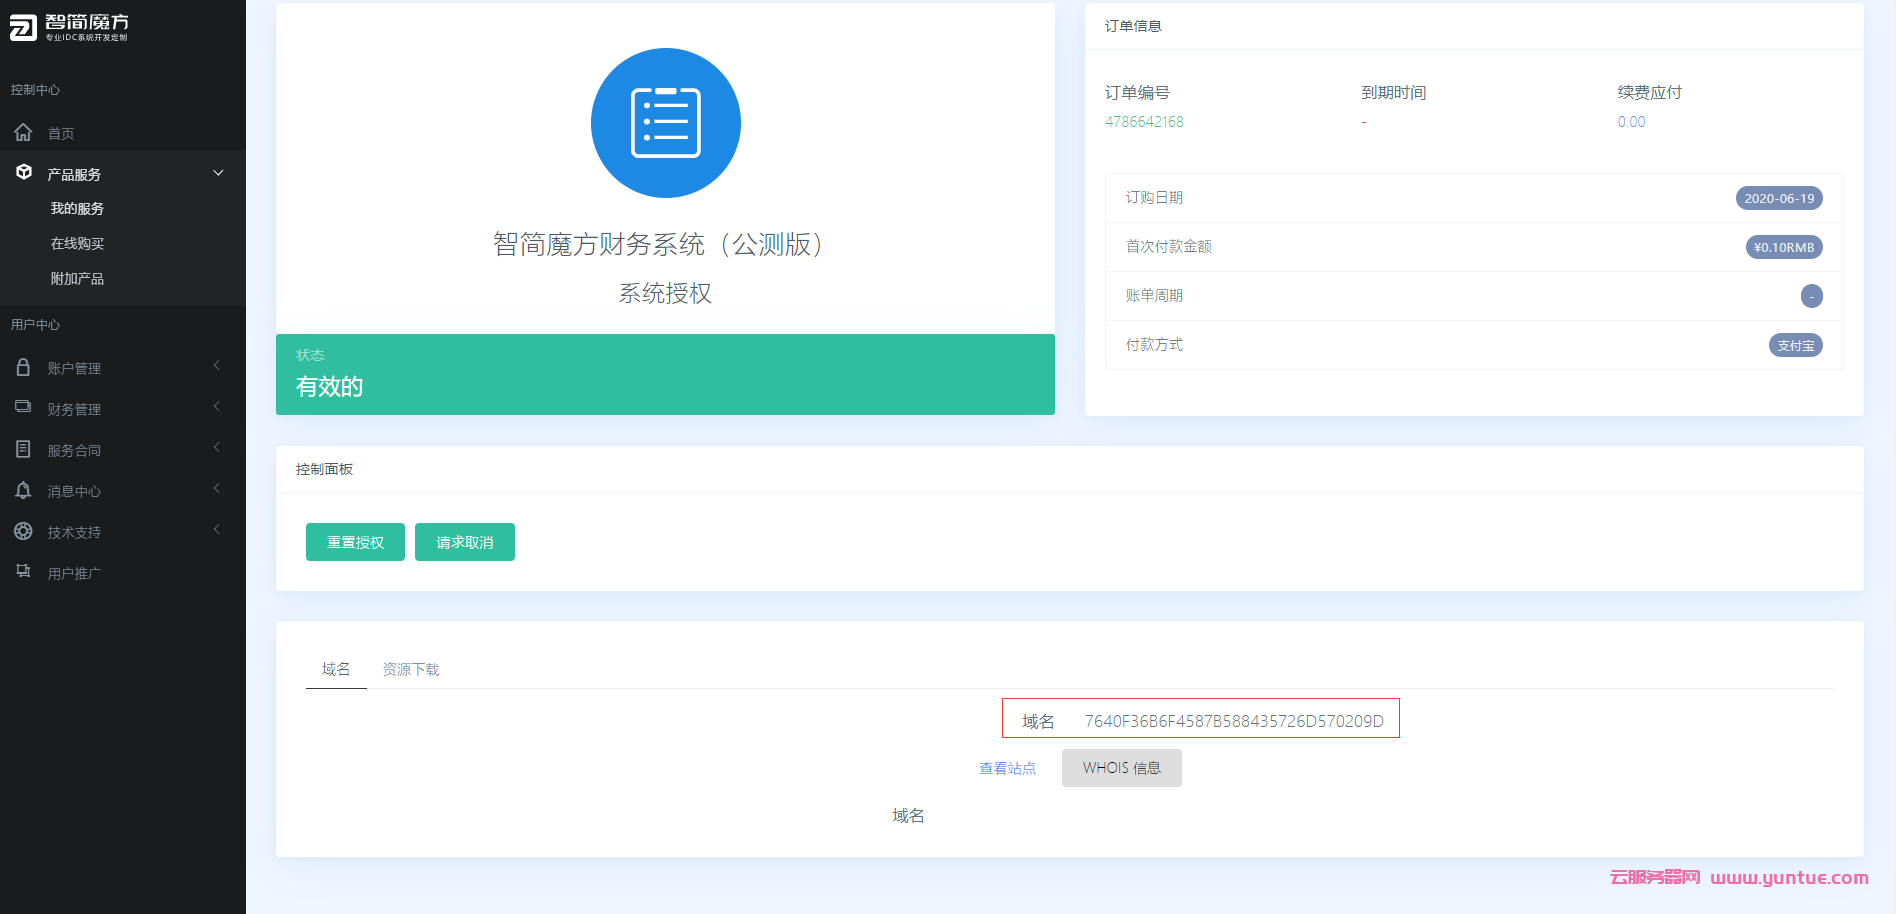The width and height of the screenshot is (1896, 914).
Task: Open 我的服务 in the sidebar
Action: point(77,208)
